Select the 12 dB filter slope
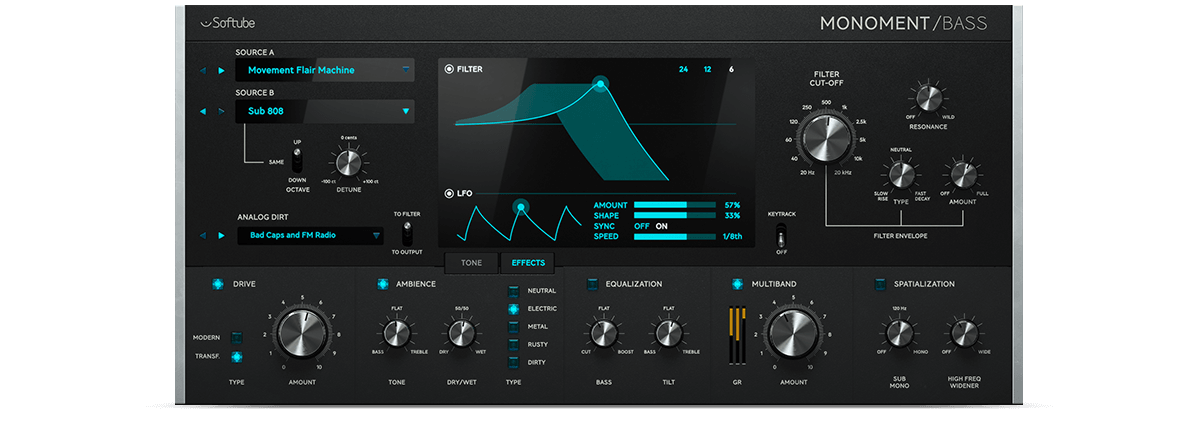 coord(708,69)
